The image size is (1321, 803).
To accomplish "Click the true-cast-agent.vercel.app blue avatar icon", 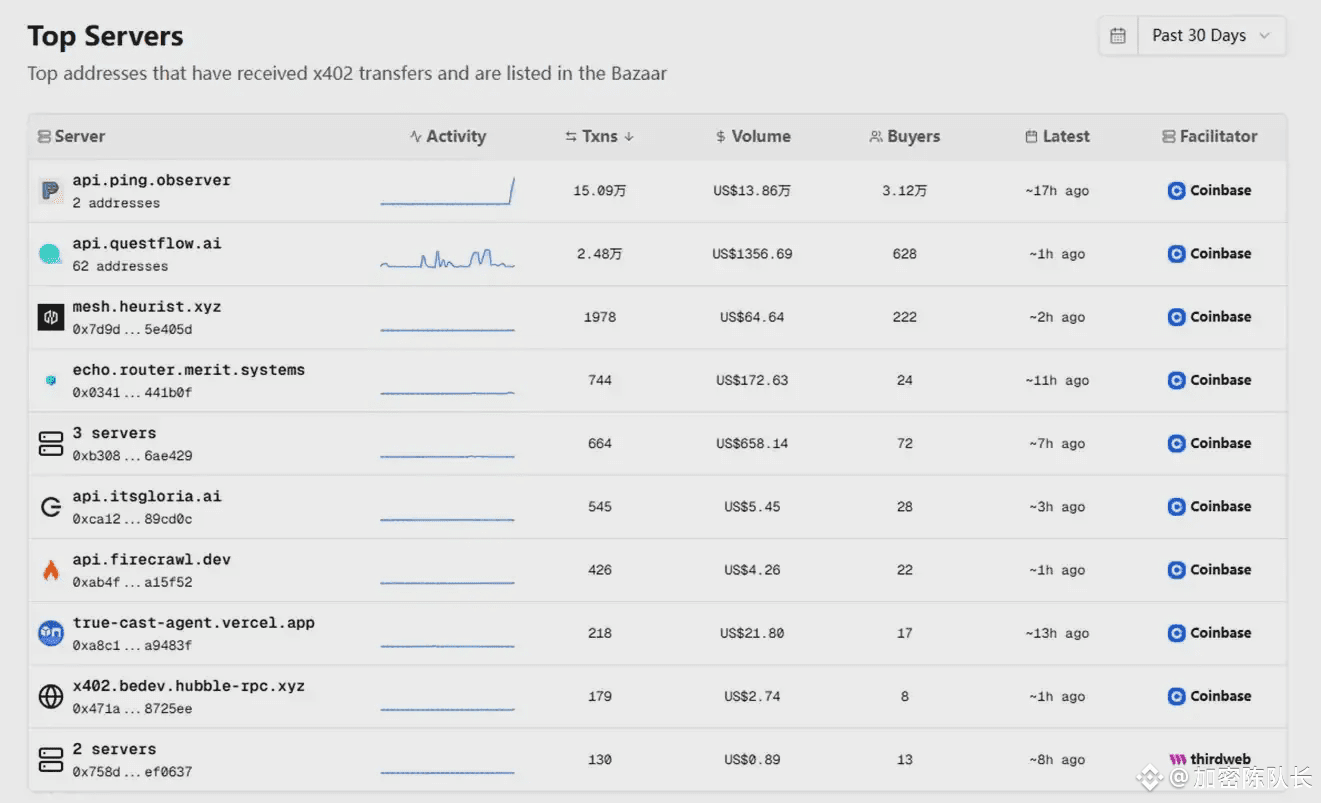I will tap(50, 633).
